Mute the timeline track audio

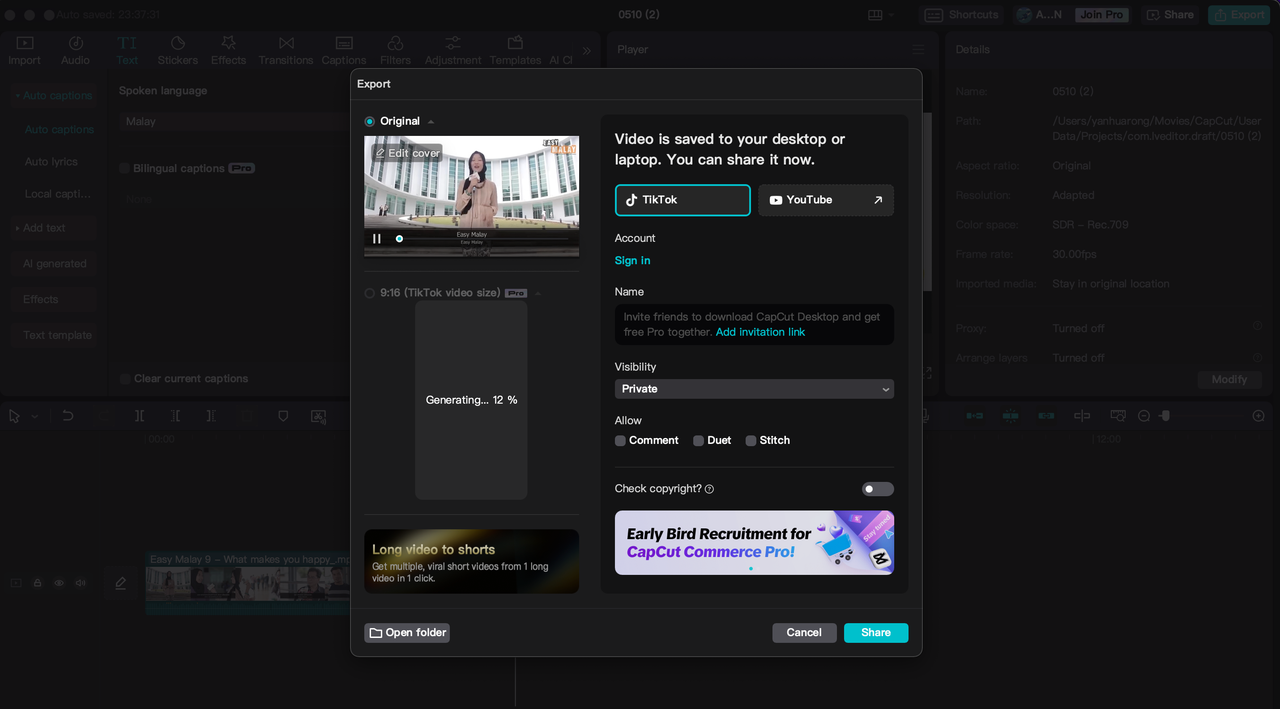pos(81,583)
